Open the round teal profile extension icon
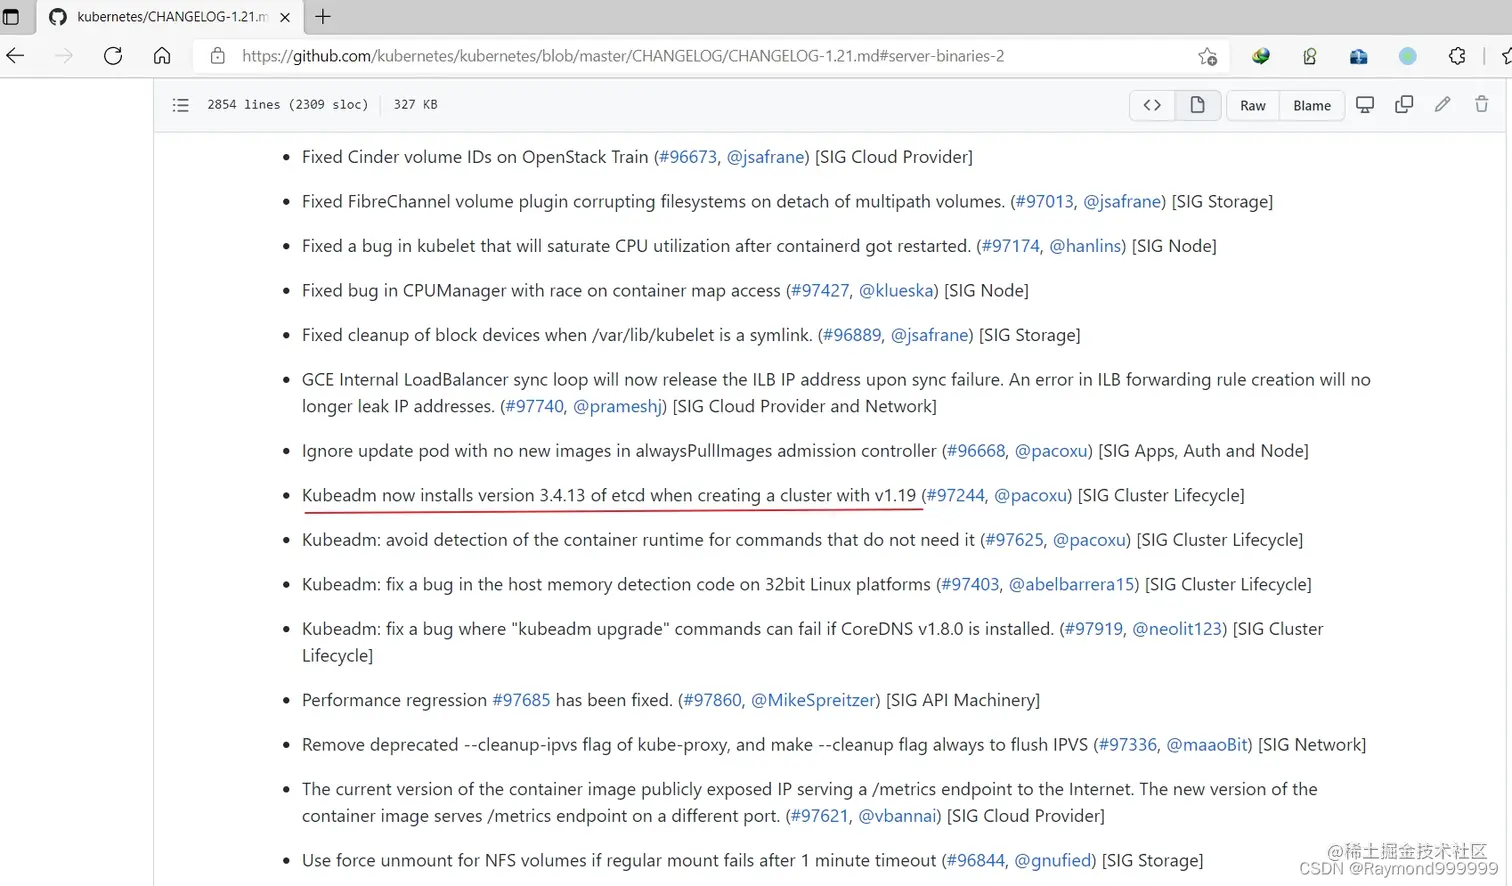The image size is (1512, 886). pos(1407,56)
